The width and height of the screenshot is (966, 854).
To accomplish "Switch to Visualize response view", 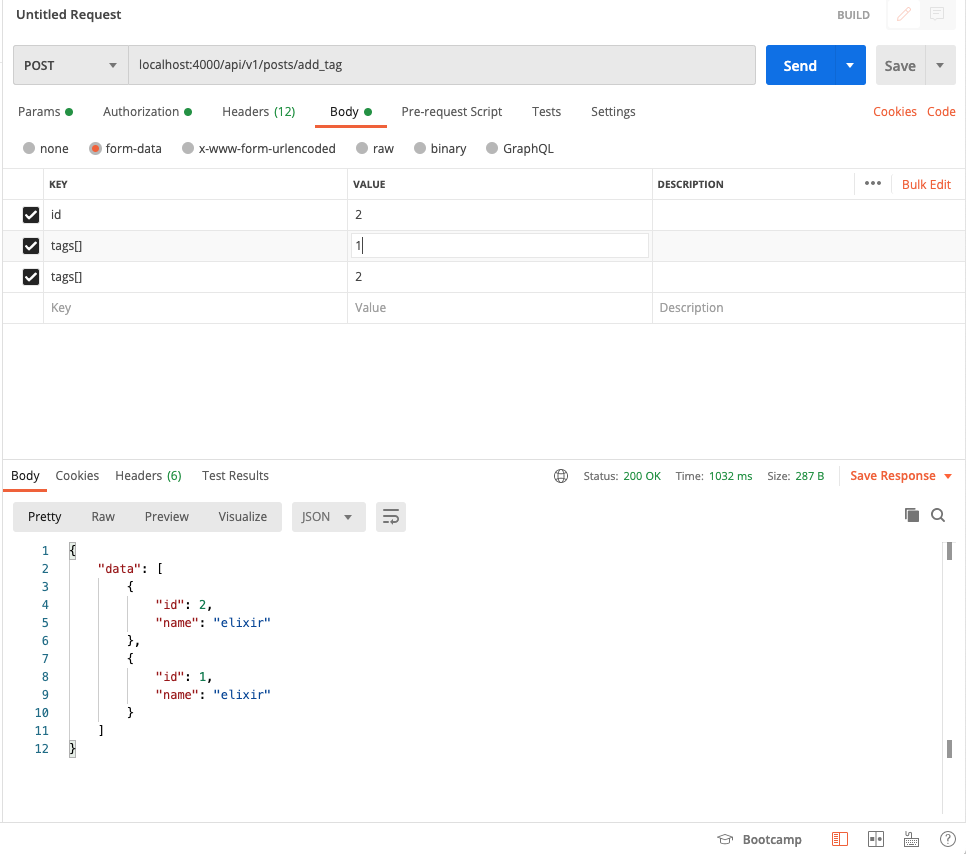I will tap(243, 516).
